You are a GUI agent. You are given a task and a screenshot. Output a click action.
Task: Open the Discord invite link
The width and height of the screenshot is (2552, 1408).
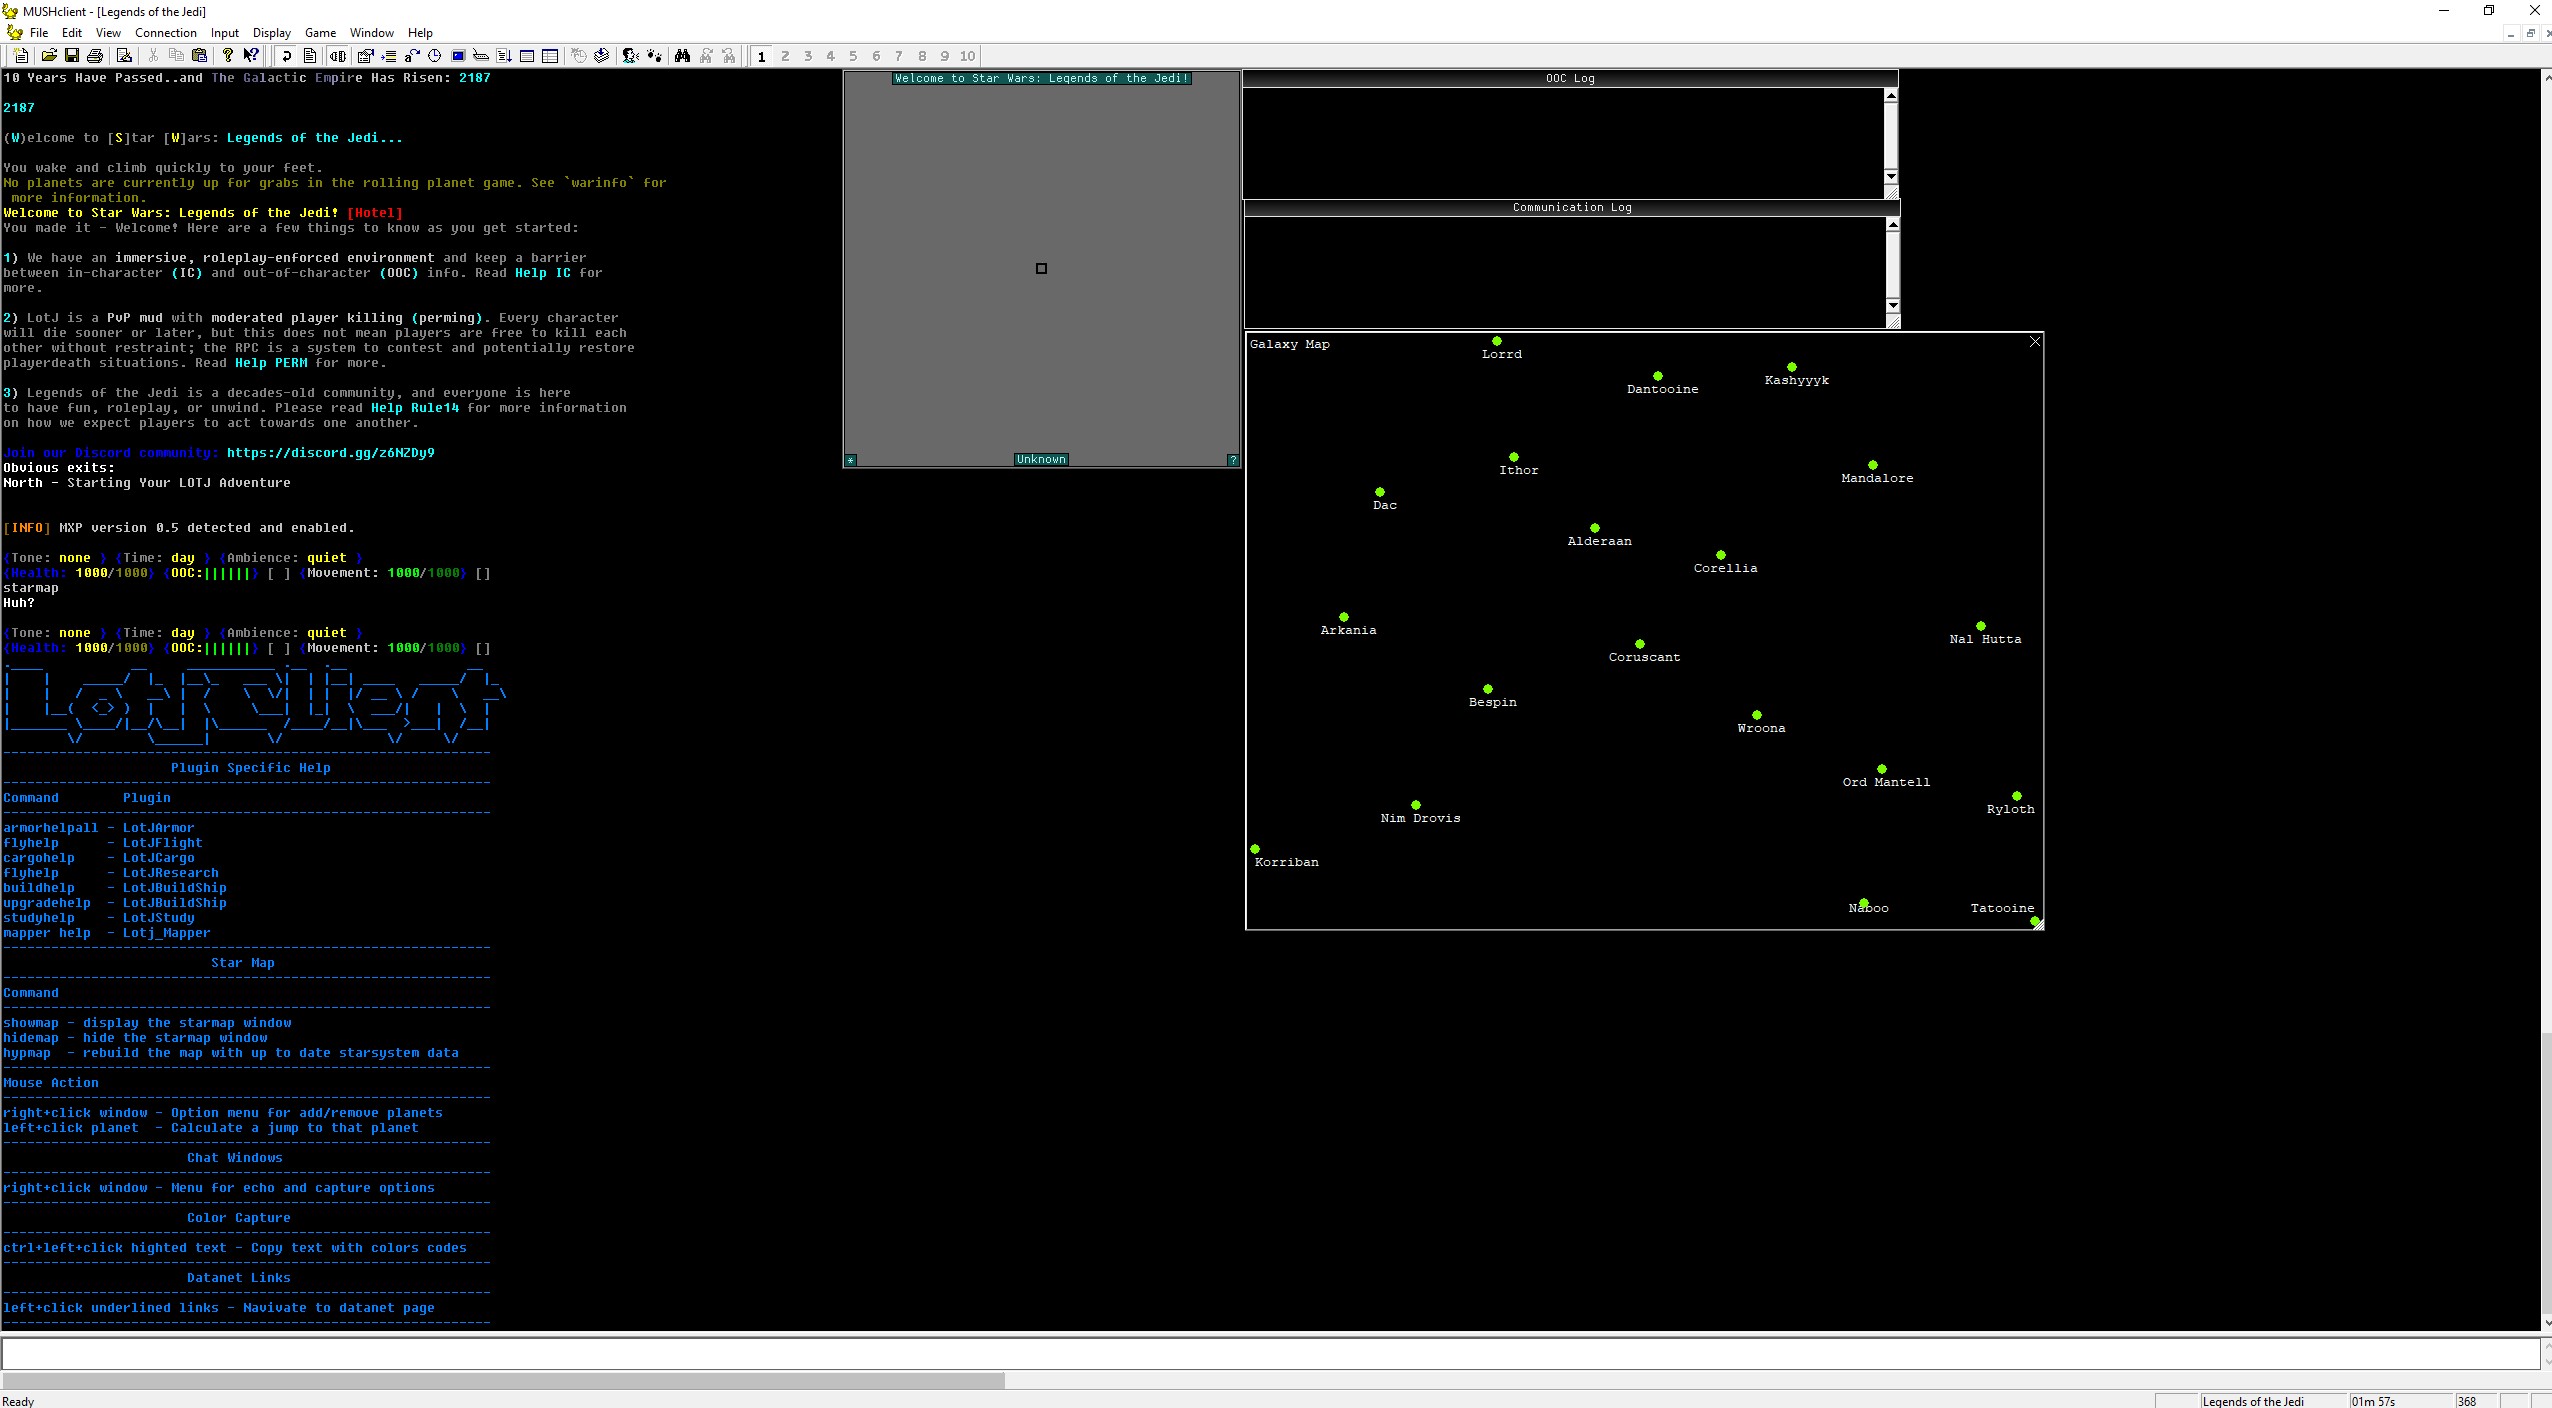331,453
